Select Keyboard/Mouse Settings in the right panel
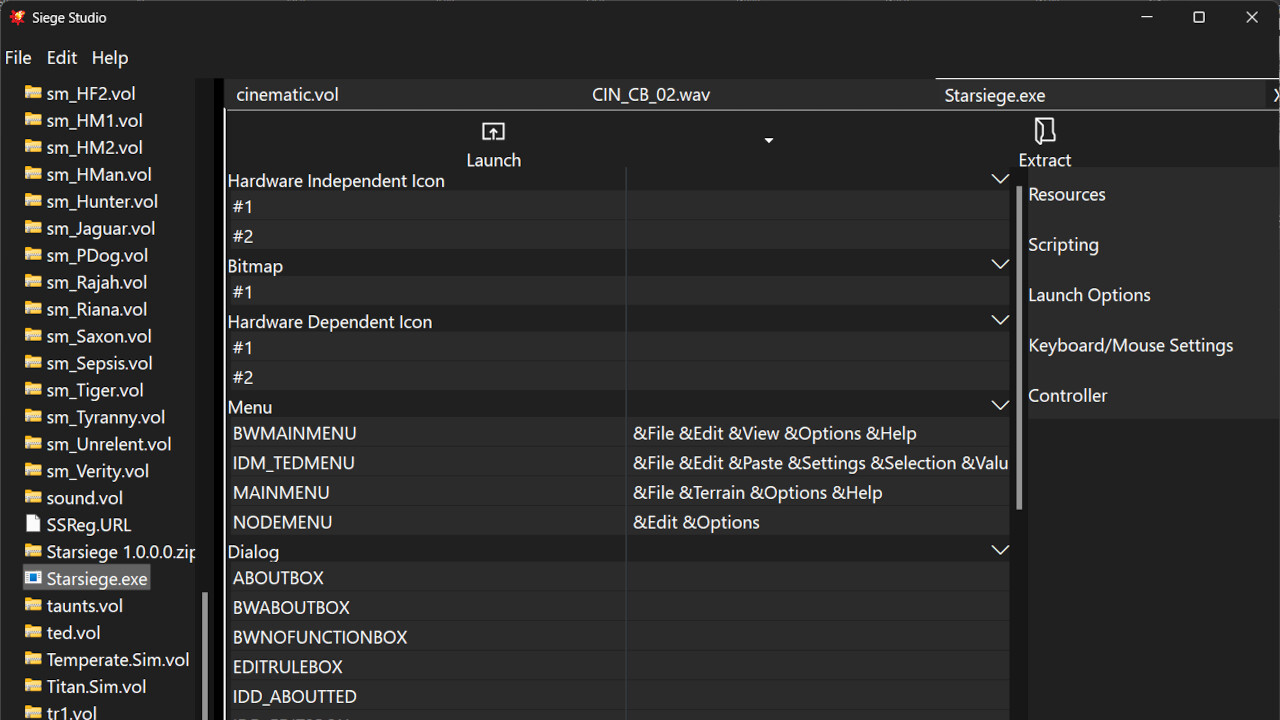 click(1130, 344)
